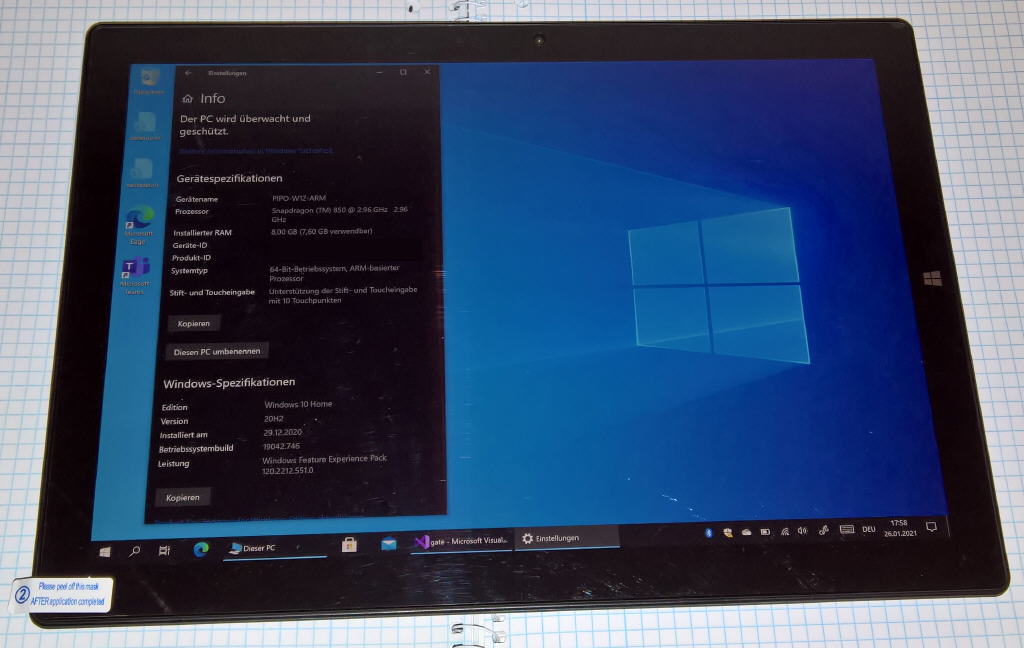Click the 'Produkt-ID' label

click(x=191, y=258)
